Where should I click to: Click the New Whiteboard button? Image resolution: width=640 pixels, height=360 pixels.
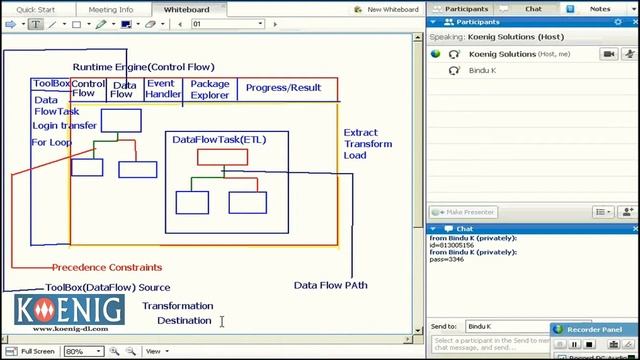coord(387,9)
